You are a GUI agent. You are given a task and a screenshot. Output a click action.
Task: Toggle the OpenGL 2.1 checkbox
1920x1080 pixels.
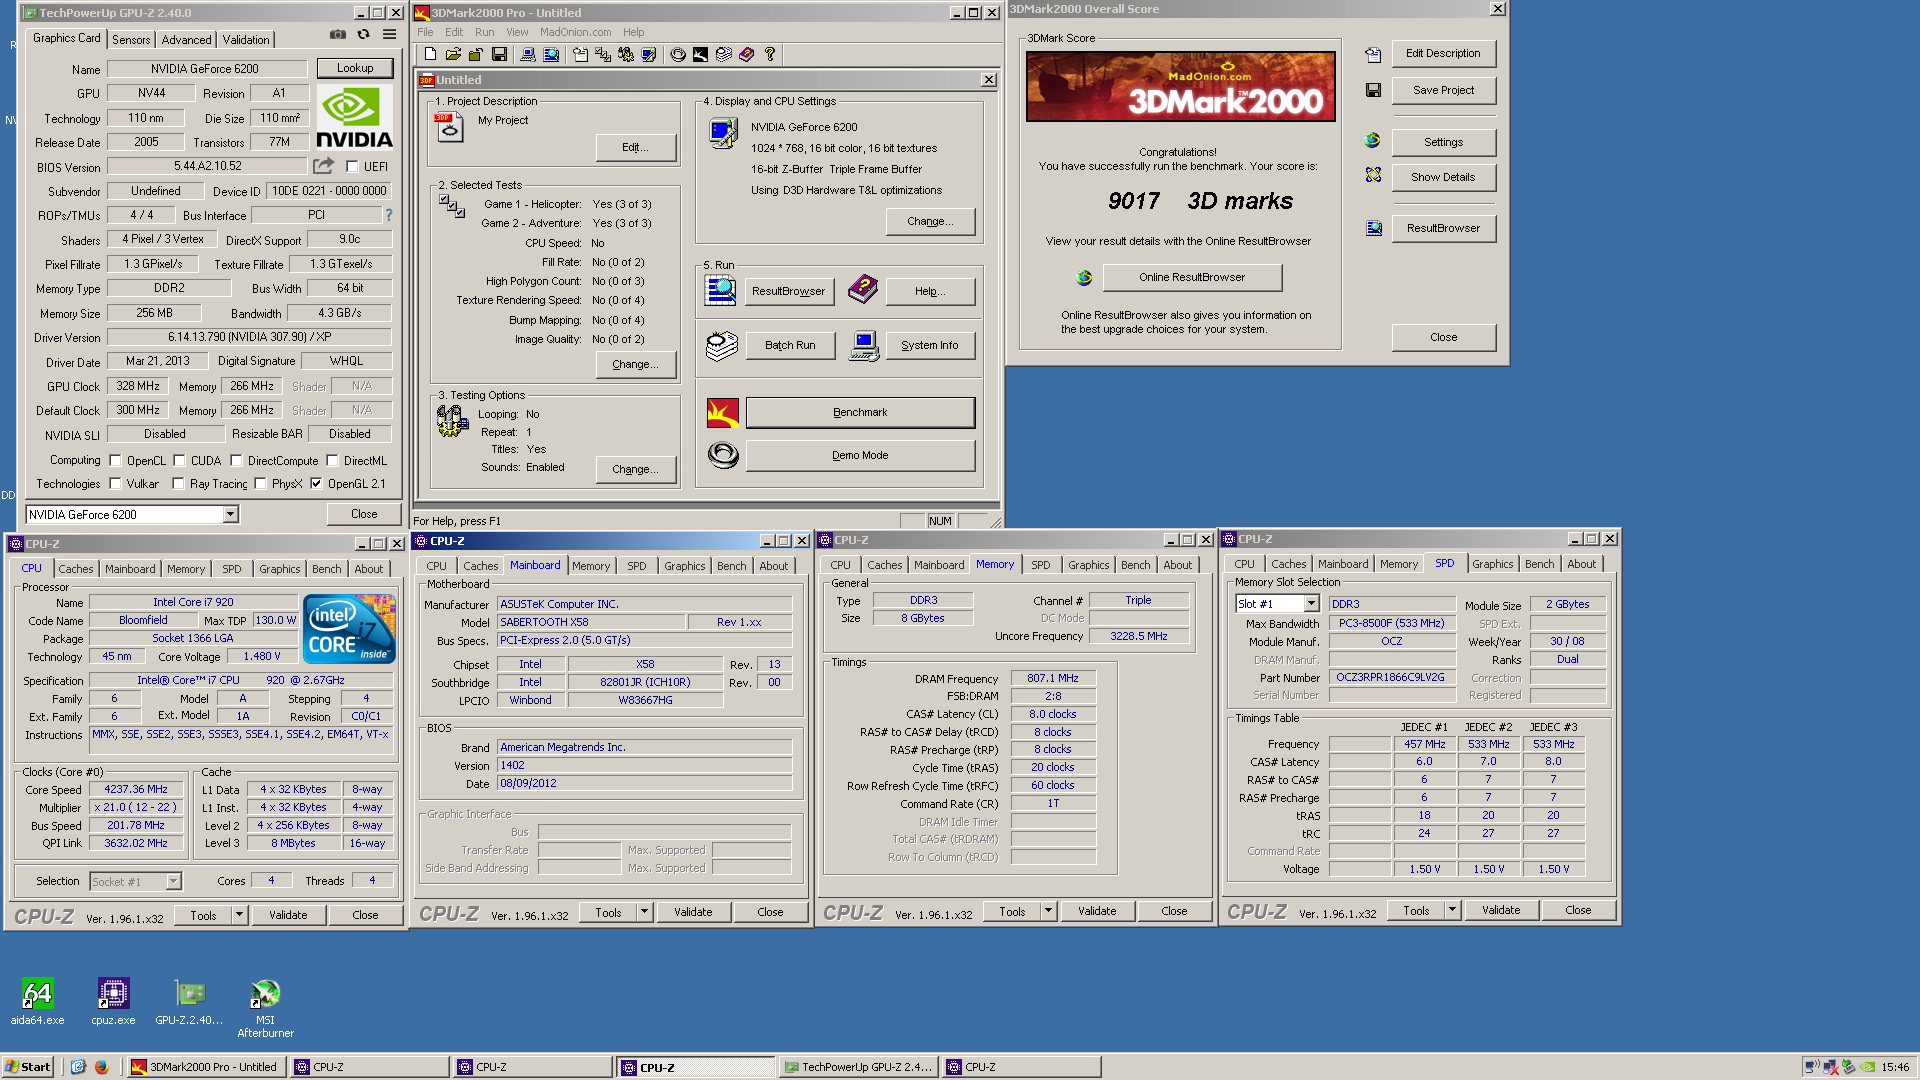pyautogui.click(x=316, y=484)
